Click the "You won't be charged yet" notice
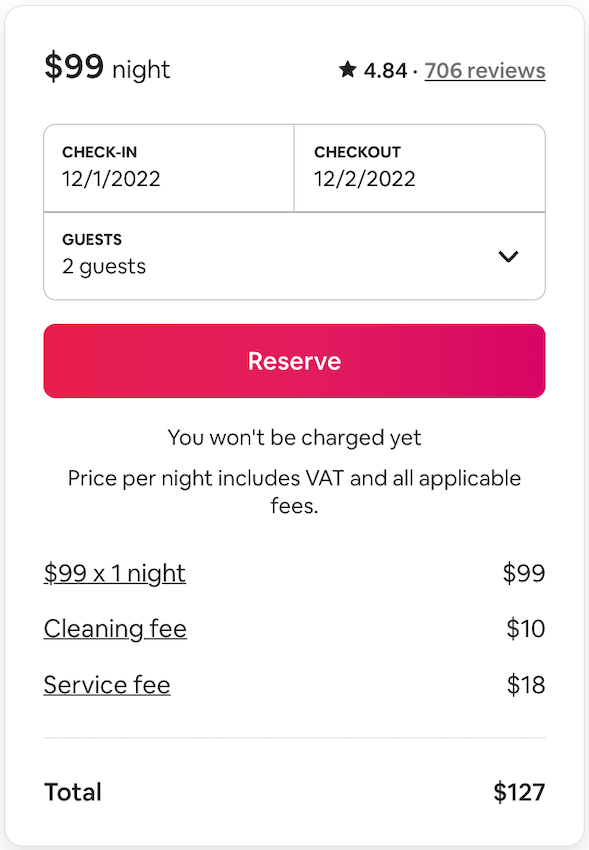The image size is (589, 850). coord(294,438)
